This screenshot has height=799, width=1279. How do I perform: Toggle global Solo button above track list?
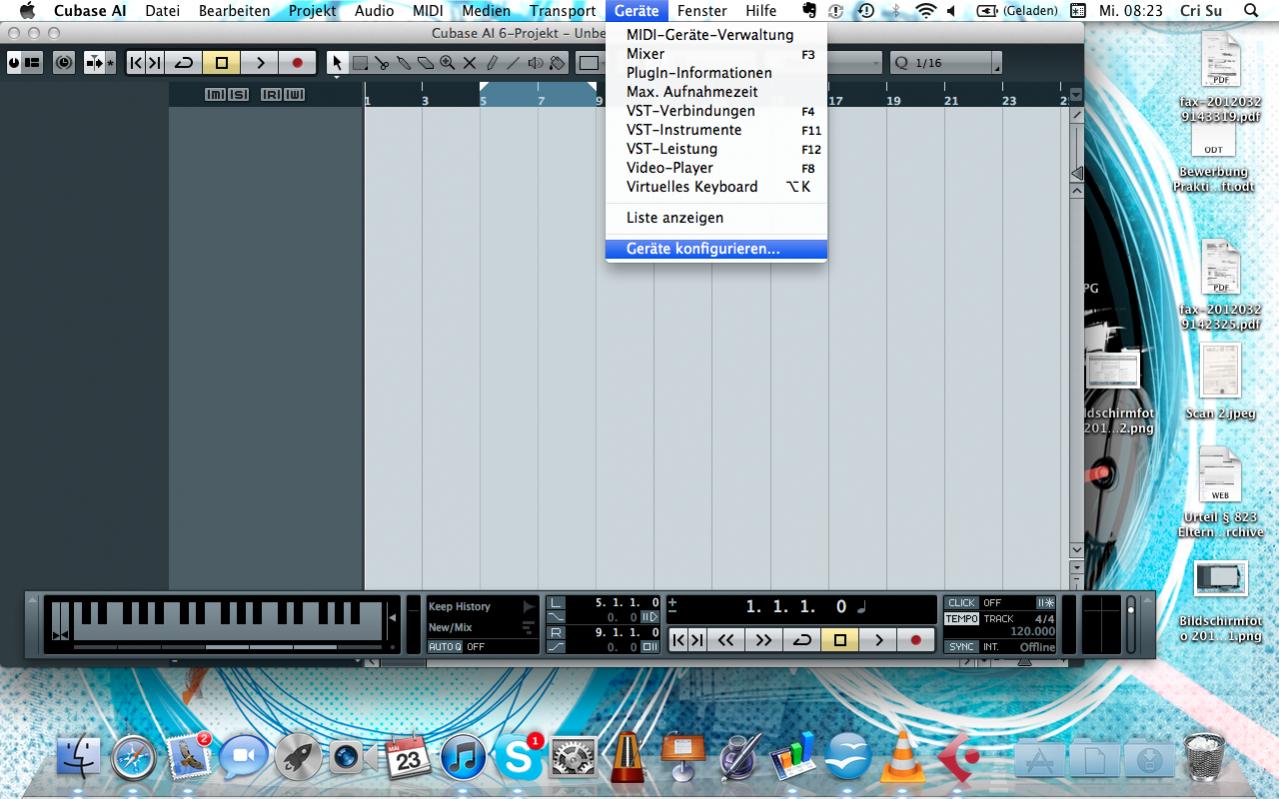[x=238, y=94]
